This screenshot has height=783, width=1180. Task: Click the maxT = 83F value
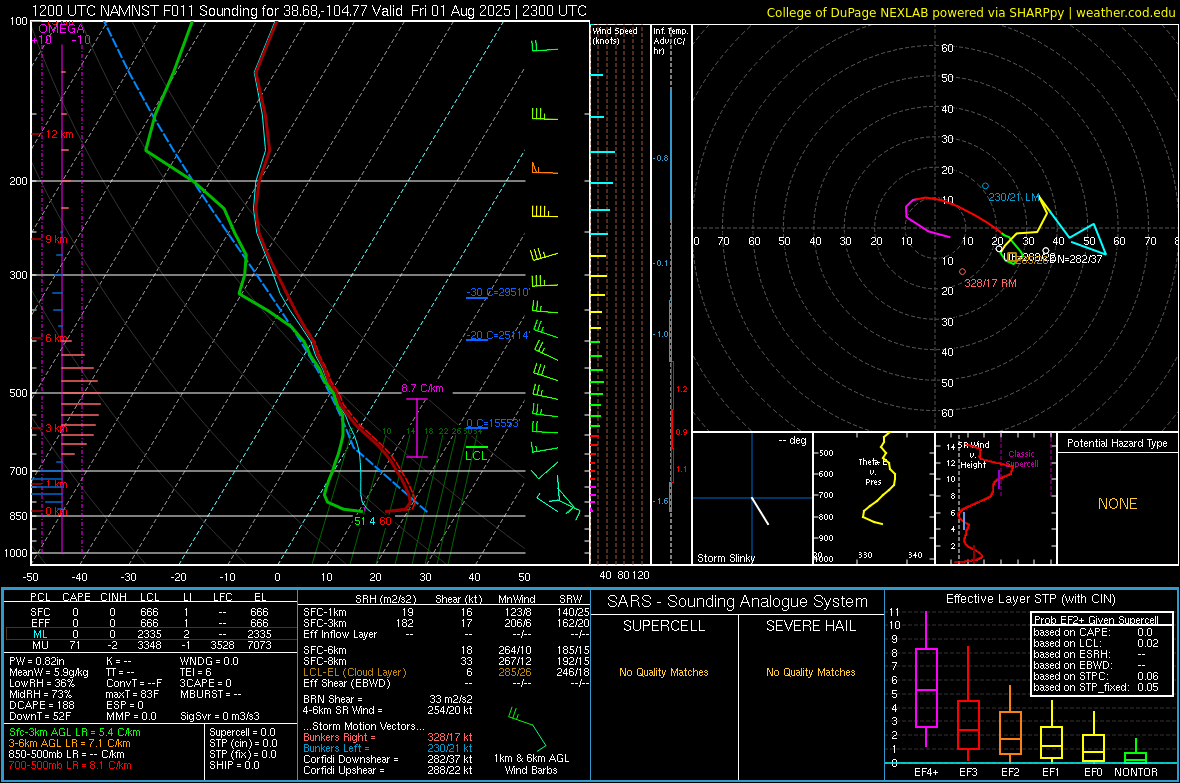click(132, 694)
